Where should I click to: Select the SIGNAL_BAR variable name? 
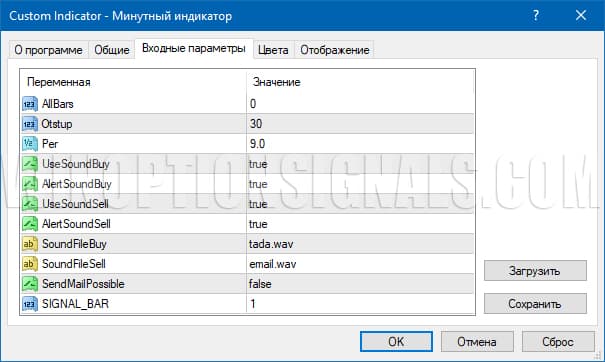point(75,304)
